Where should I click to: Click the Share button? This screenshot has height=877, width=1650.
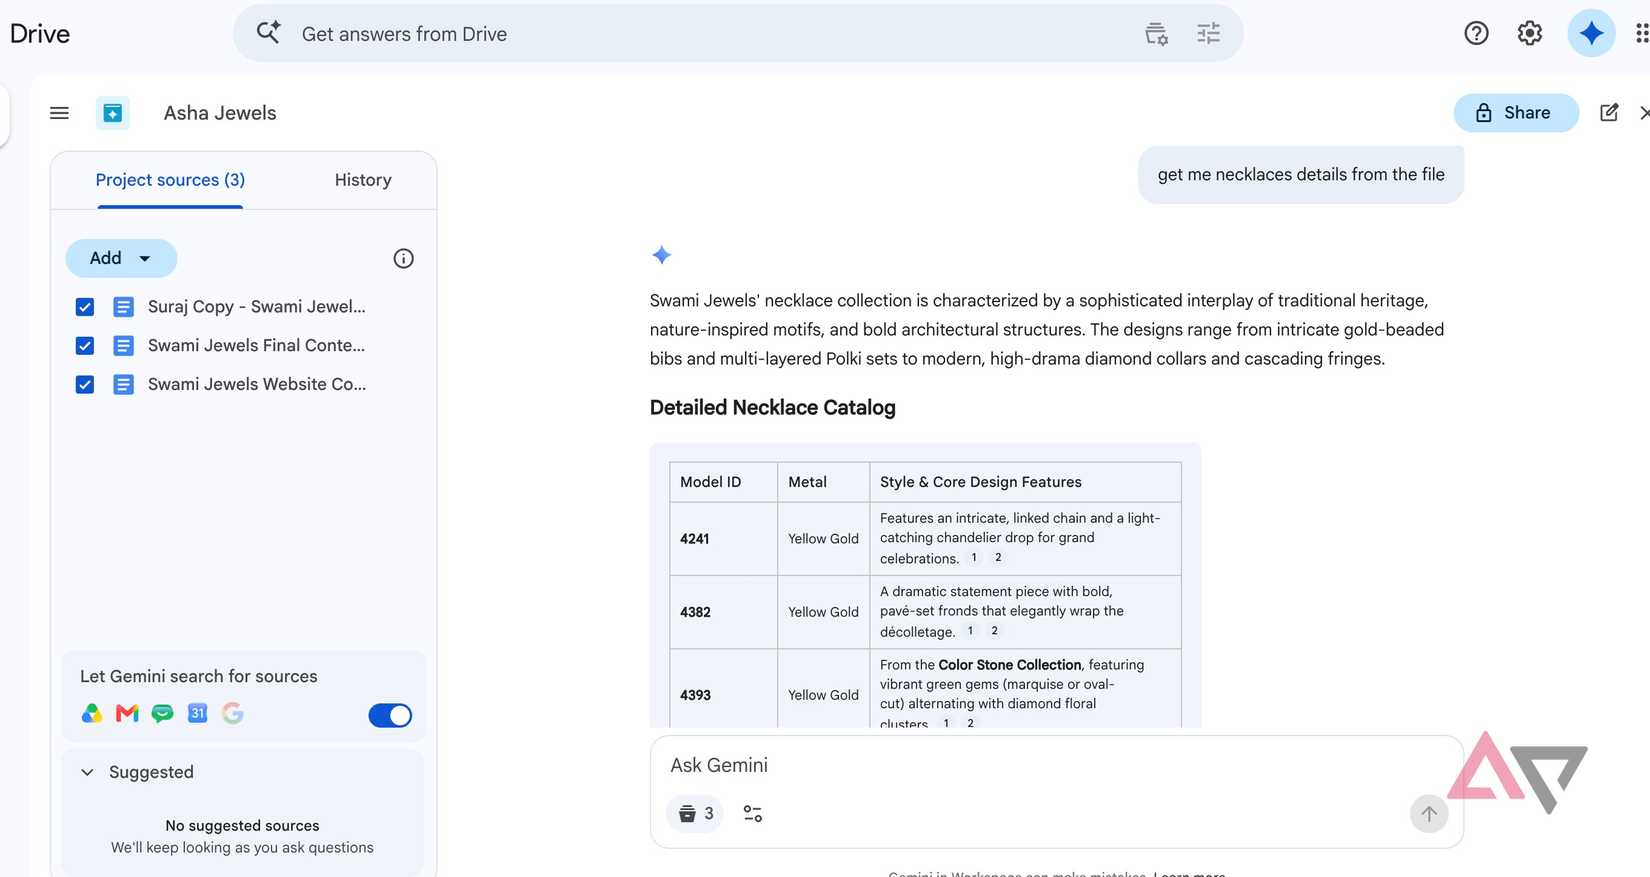1516,113
